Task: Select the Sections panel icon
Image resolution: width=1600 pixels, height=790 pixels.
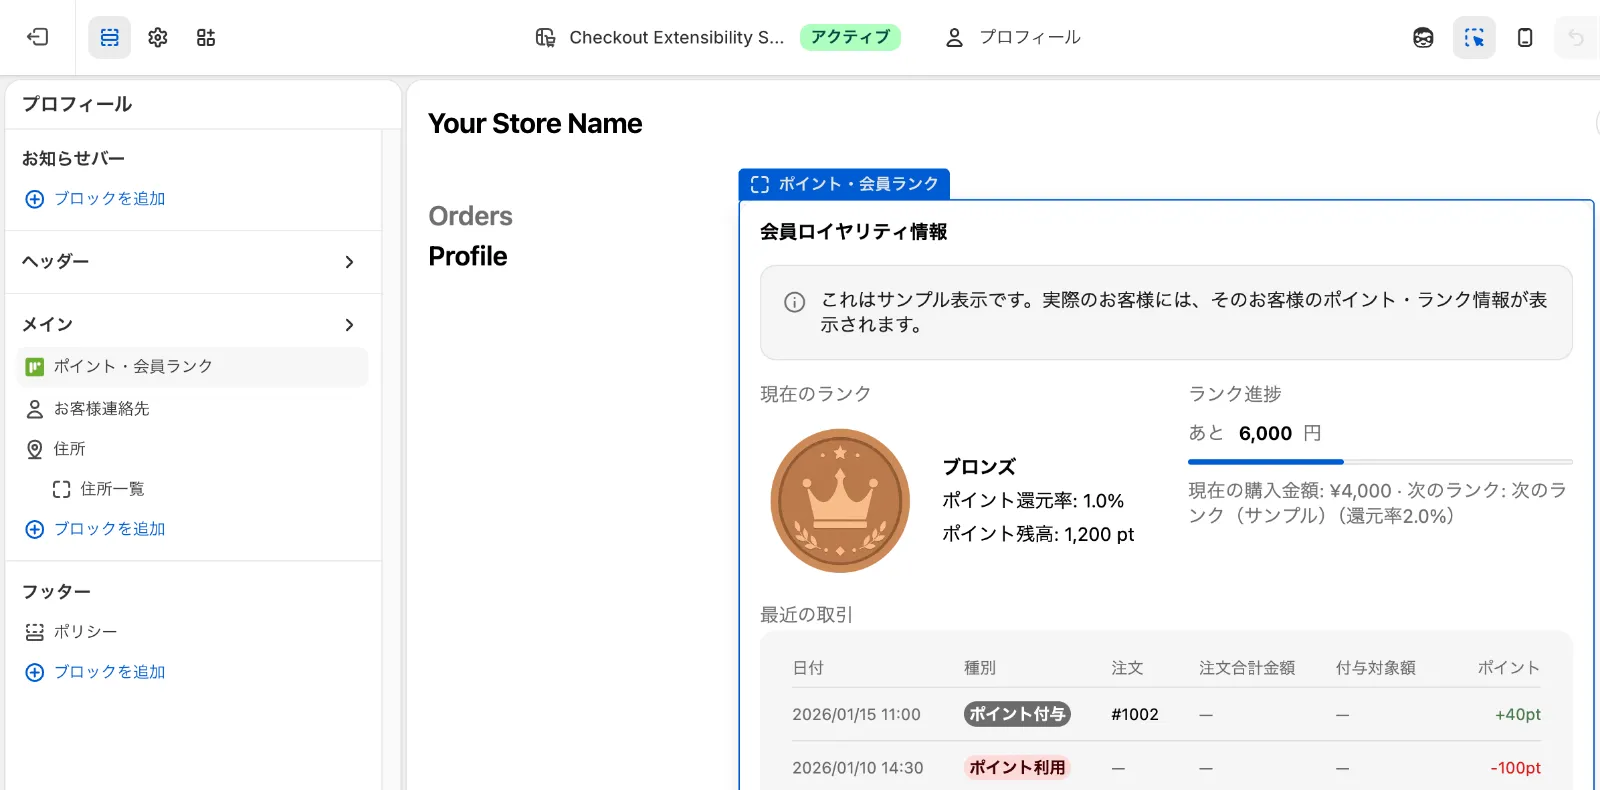Action: 110,37
